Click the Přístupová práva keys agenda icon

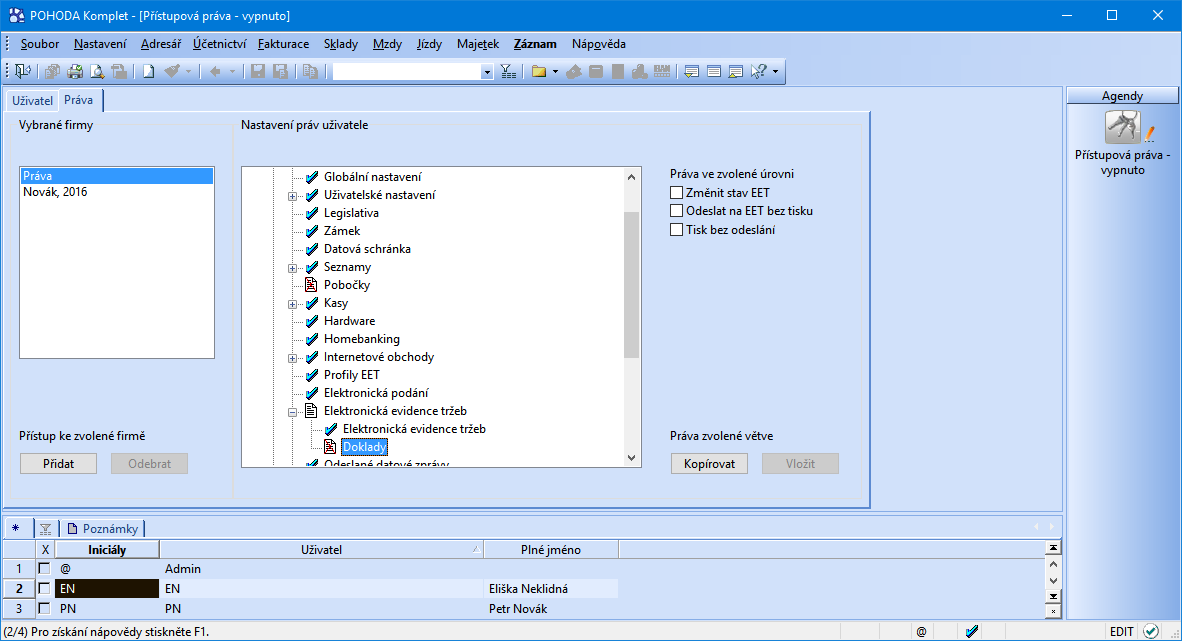point(1122,127)
